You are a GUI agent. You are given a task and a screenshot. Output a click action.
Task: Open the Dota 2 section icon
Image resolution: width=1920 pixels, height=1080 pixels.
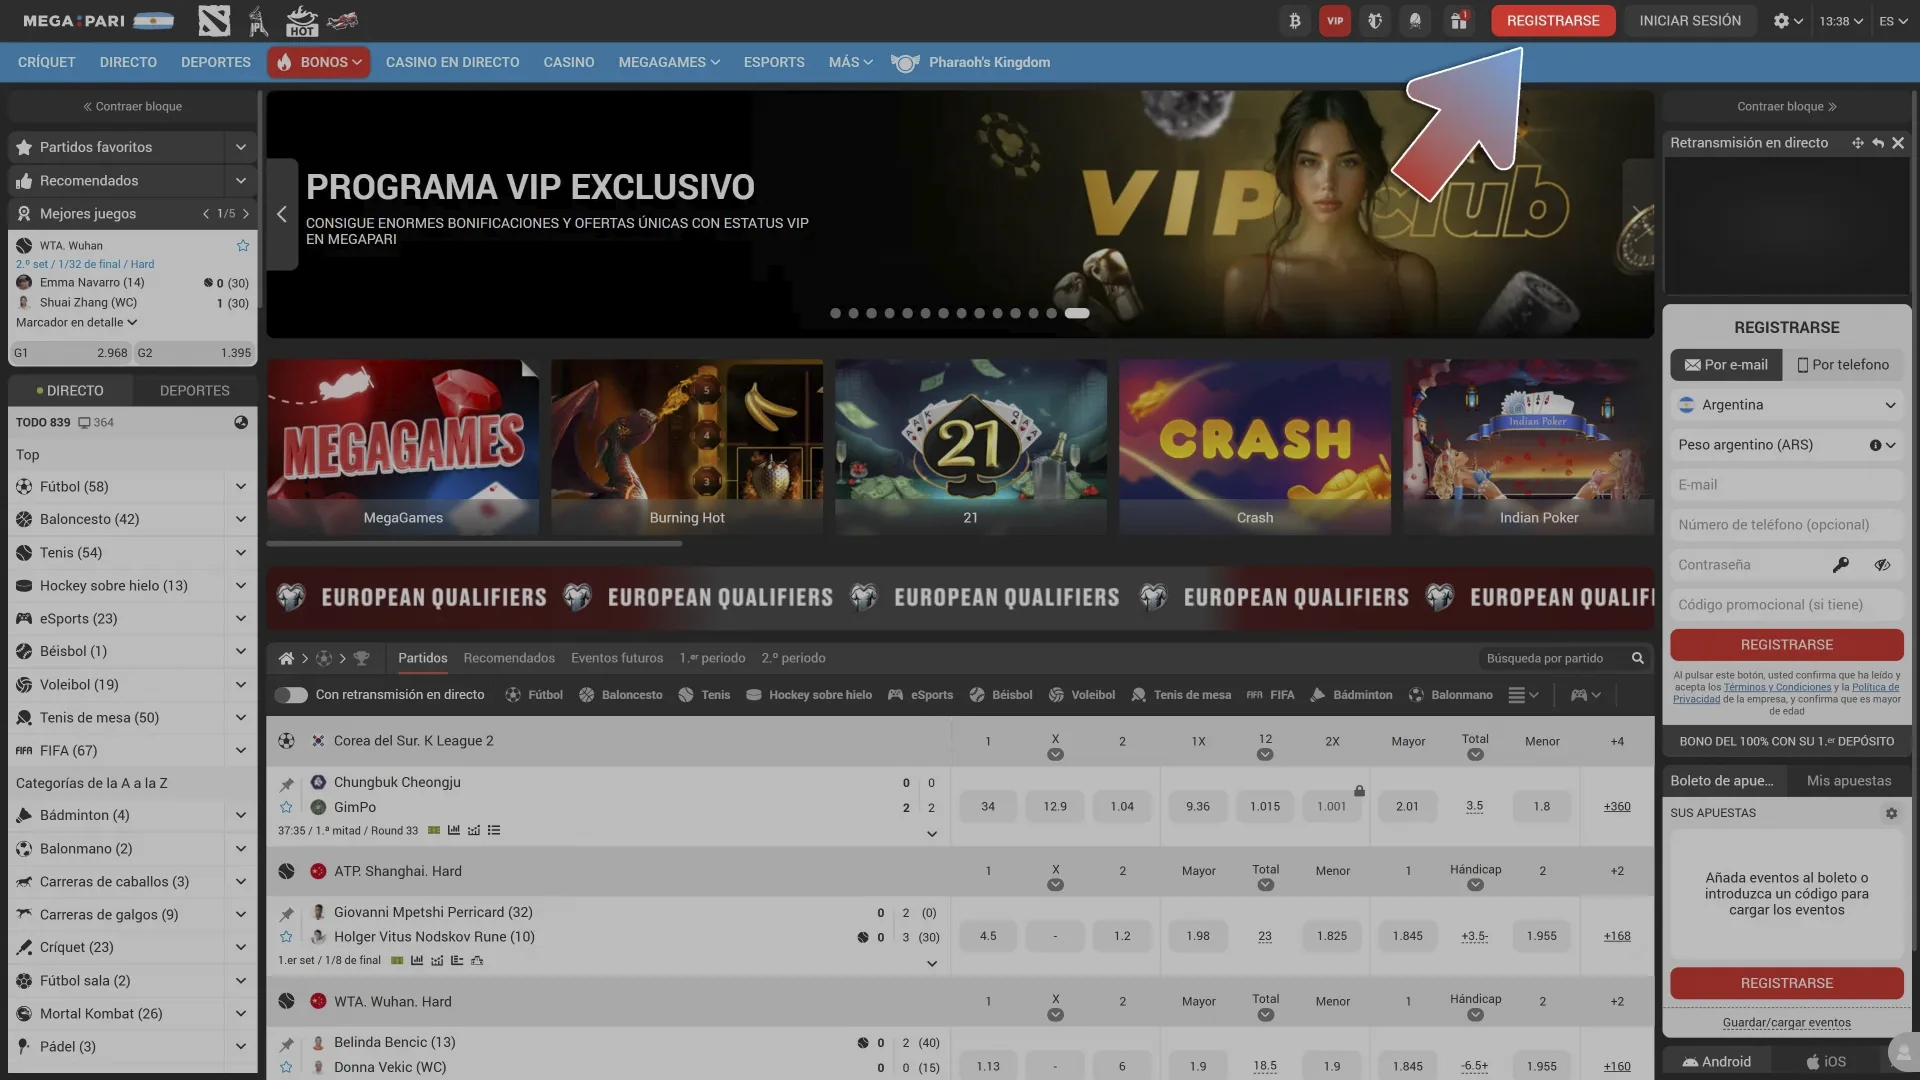coord(214,20)
